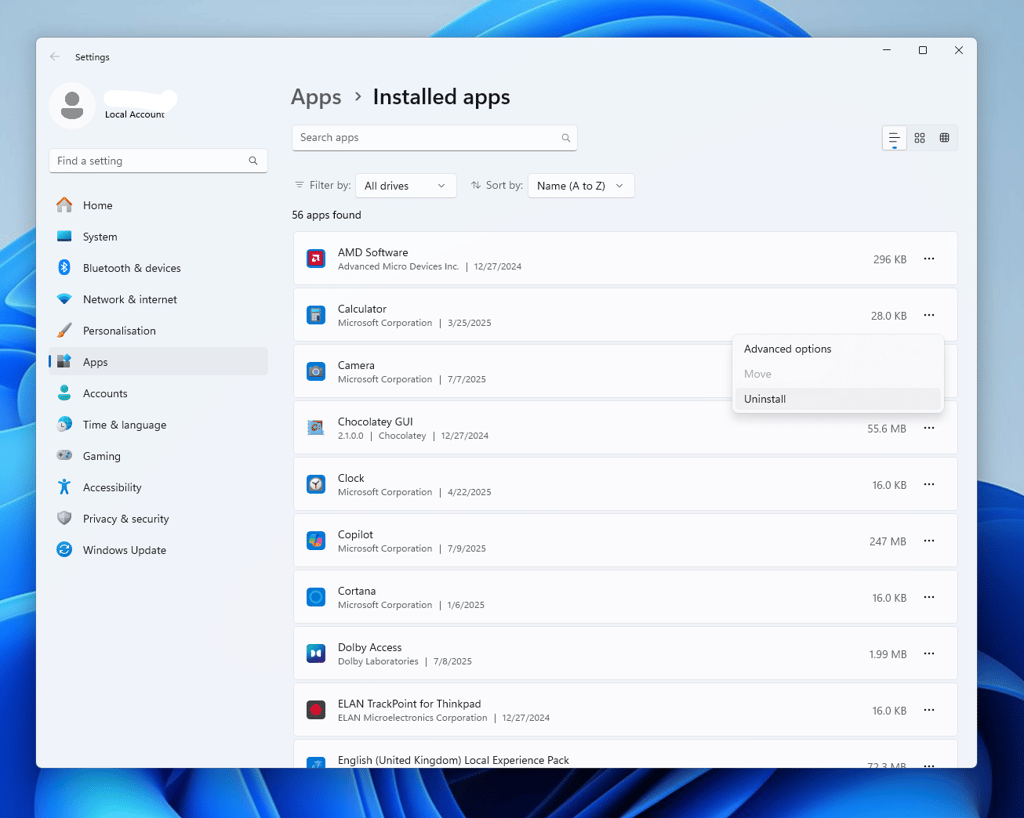Click the user account avatar
Viewport: 1024px width, 818px height.
tap(72, 105)
